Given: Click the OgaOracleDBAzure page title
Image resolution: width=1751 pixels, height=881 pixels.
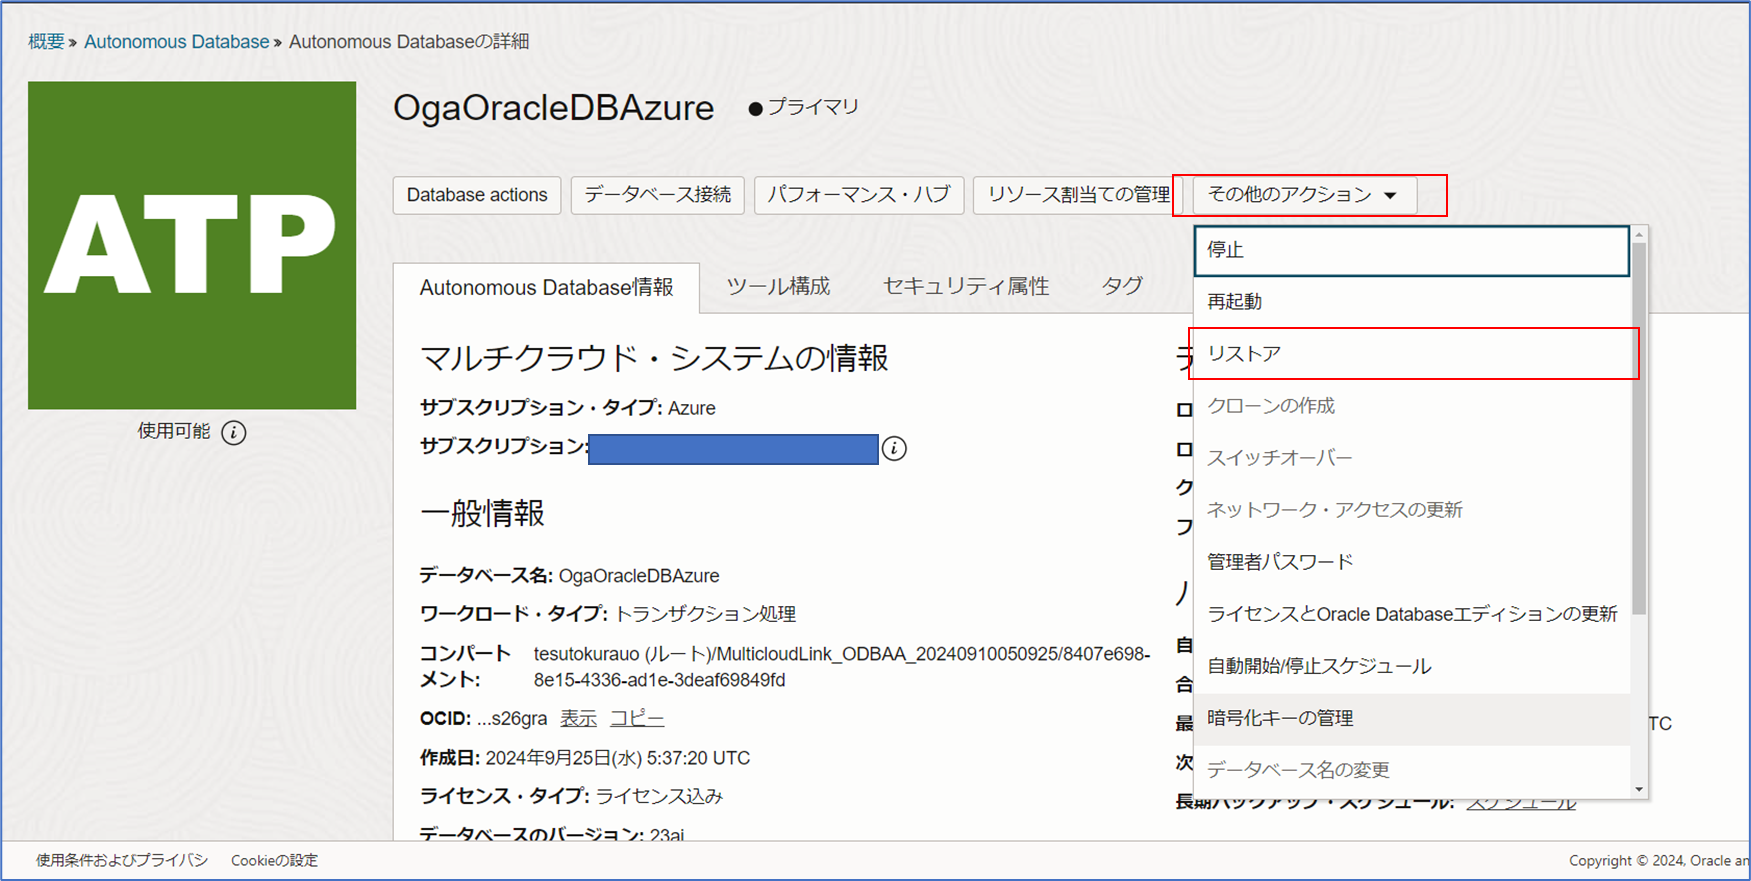Looking at the screenshot, I should [x=553, y=108].
